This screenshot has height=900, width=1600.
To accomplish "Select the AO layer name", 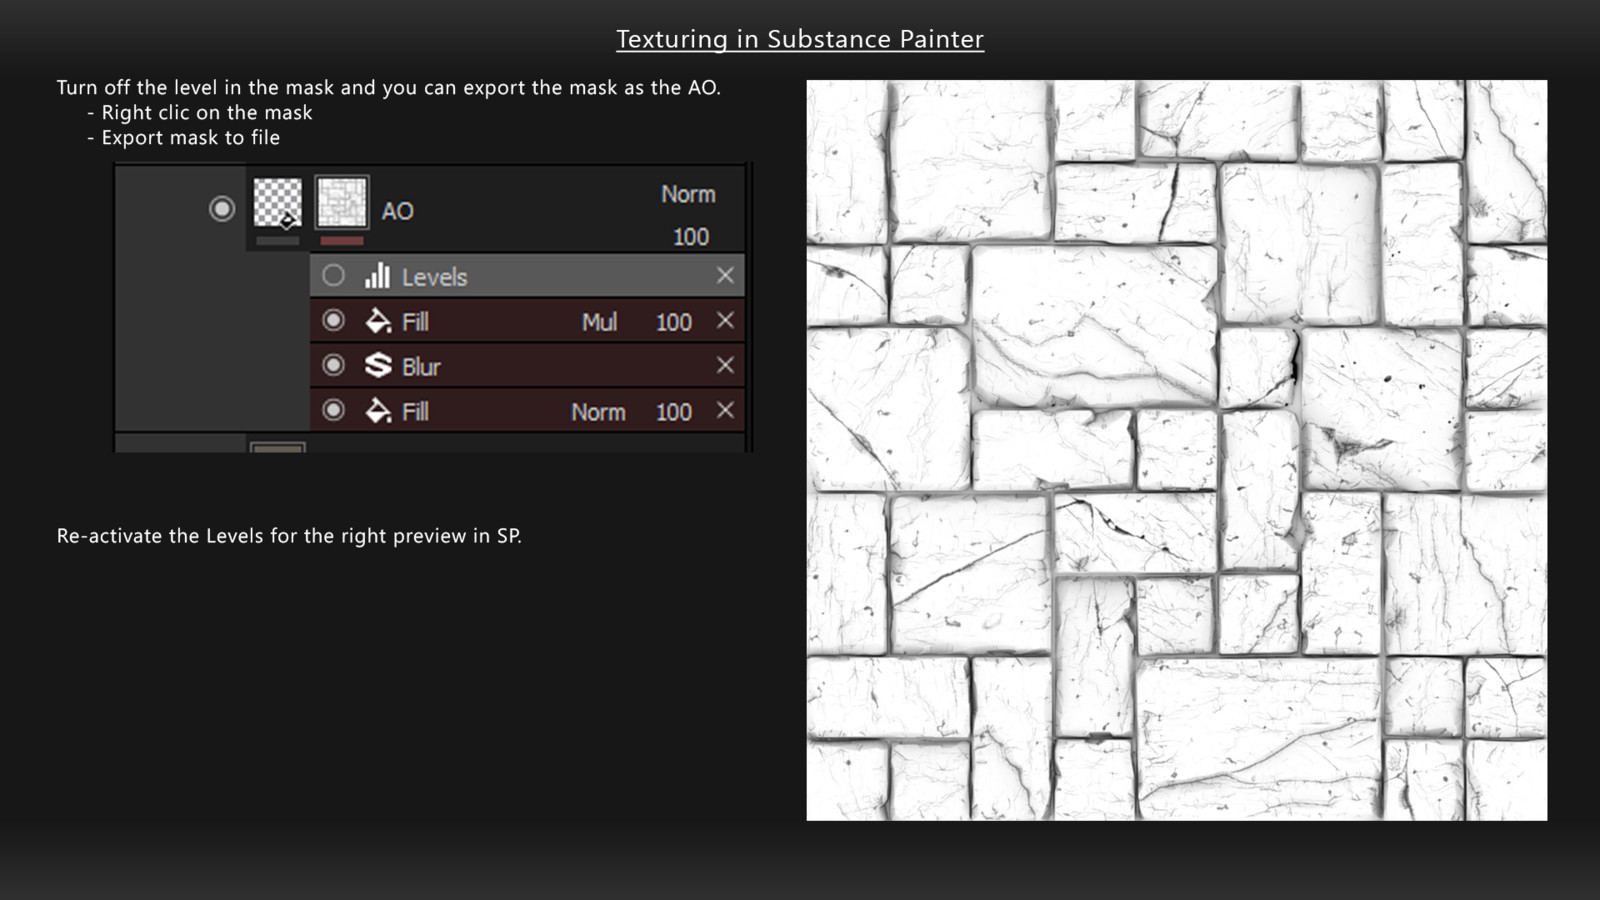I will [397, 211].
